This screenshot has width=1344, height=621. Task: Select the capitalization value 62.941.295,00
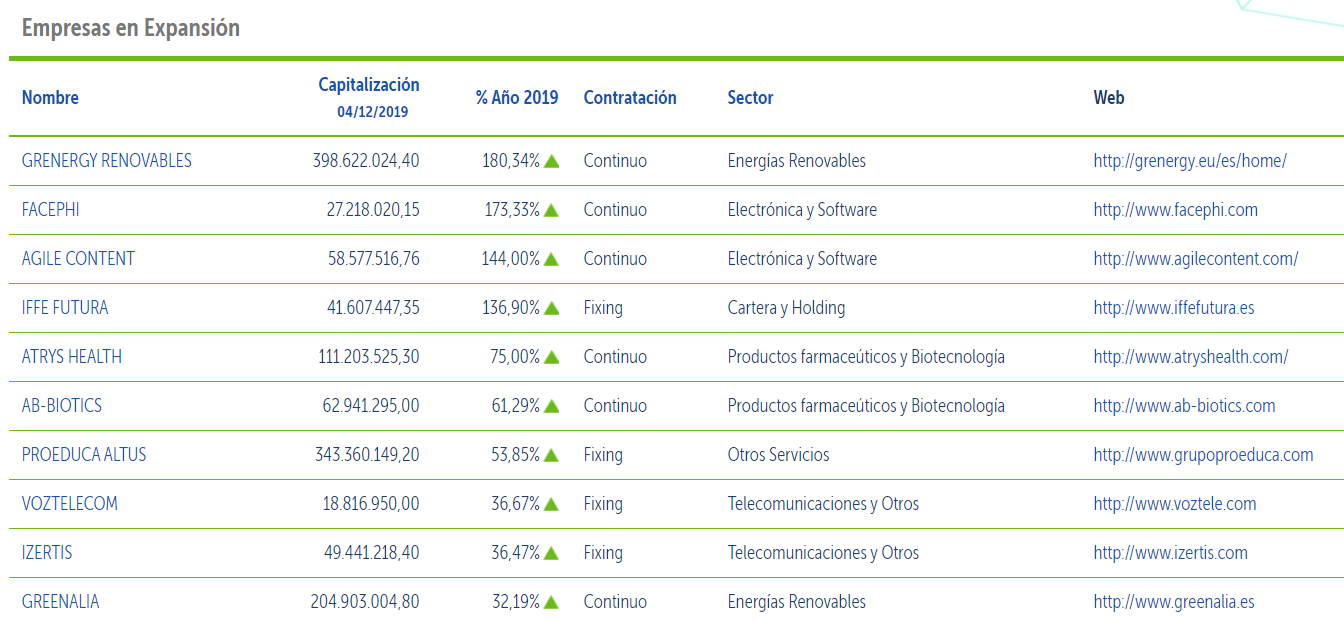[x=373, y=406]
